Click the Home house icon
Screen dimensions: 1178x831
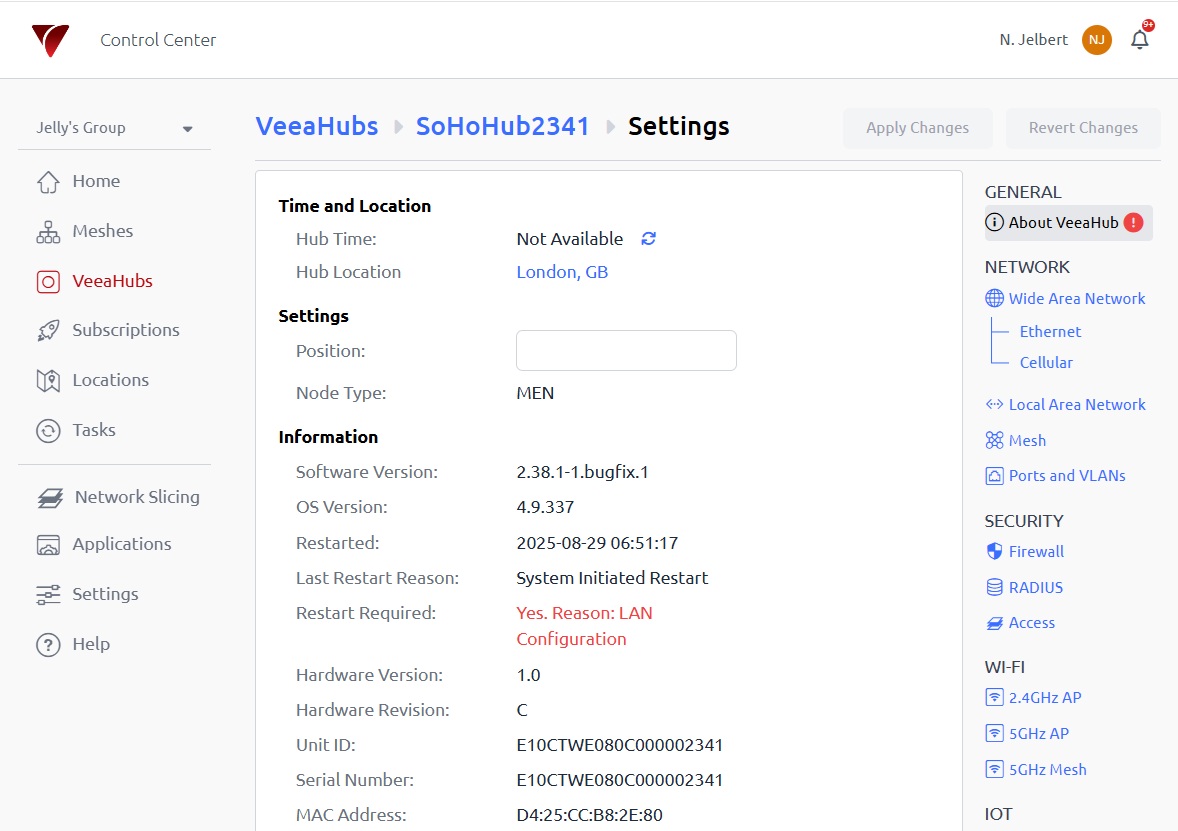[x=48, y=182]
